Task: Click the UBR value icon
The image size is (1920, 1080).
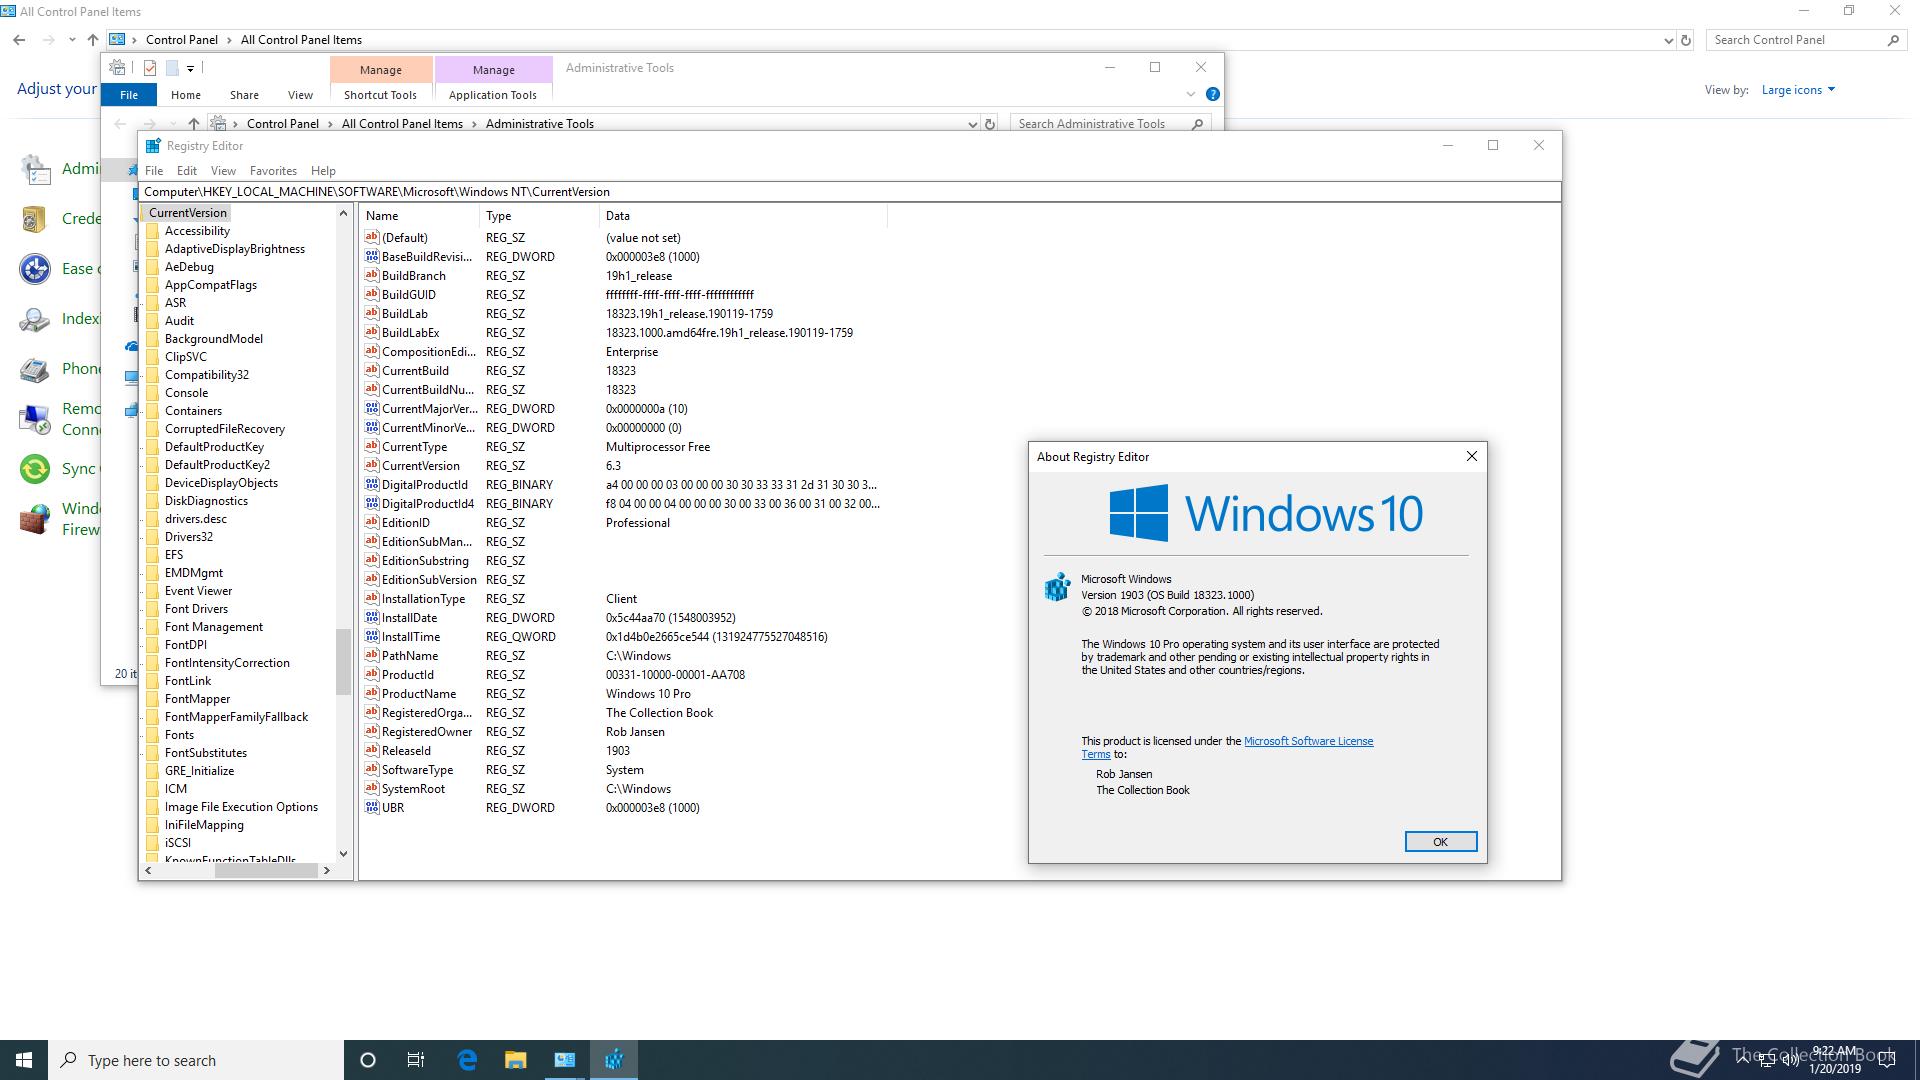Action: [x=372, y=807]
